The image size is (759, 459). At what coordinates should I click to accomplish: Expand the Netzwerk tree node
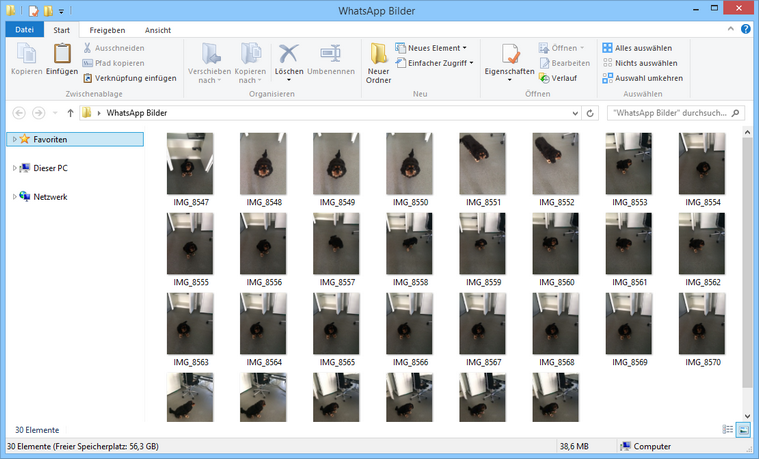click(x=14, y=197)
